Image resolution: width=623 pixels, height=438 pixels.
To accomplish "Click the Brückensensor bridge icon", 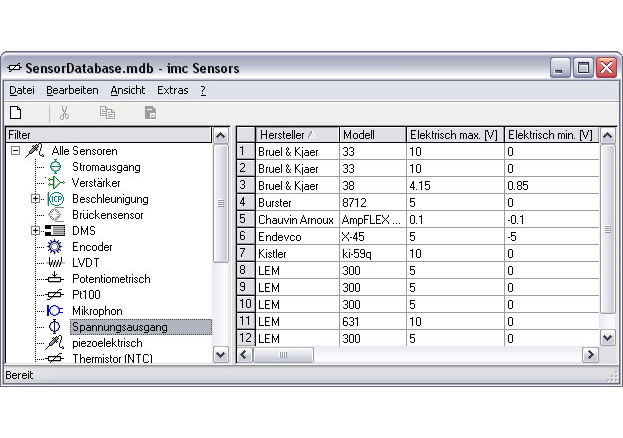I will tap(55, 215).
